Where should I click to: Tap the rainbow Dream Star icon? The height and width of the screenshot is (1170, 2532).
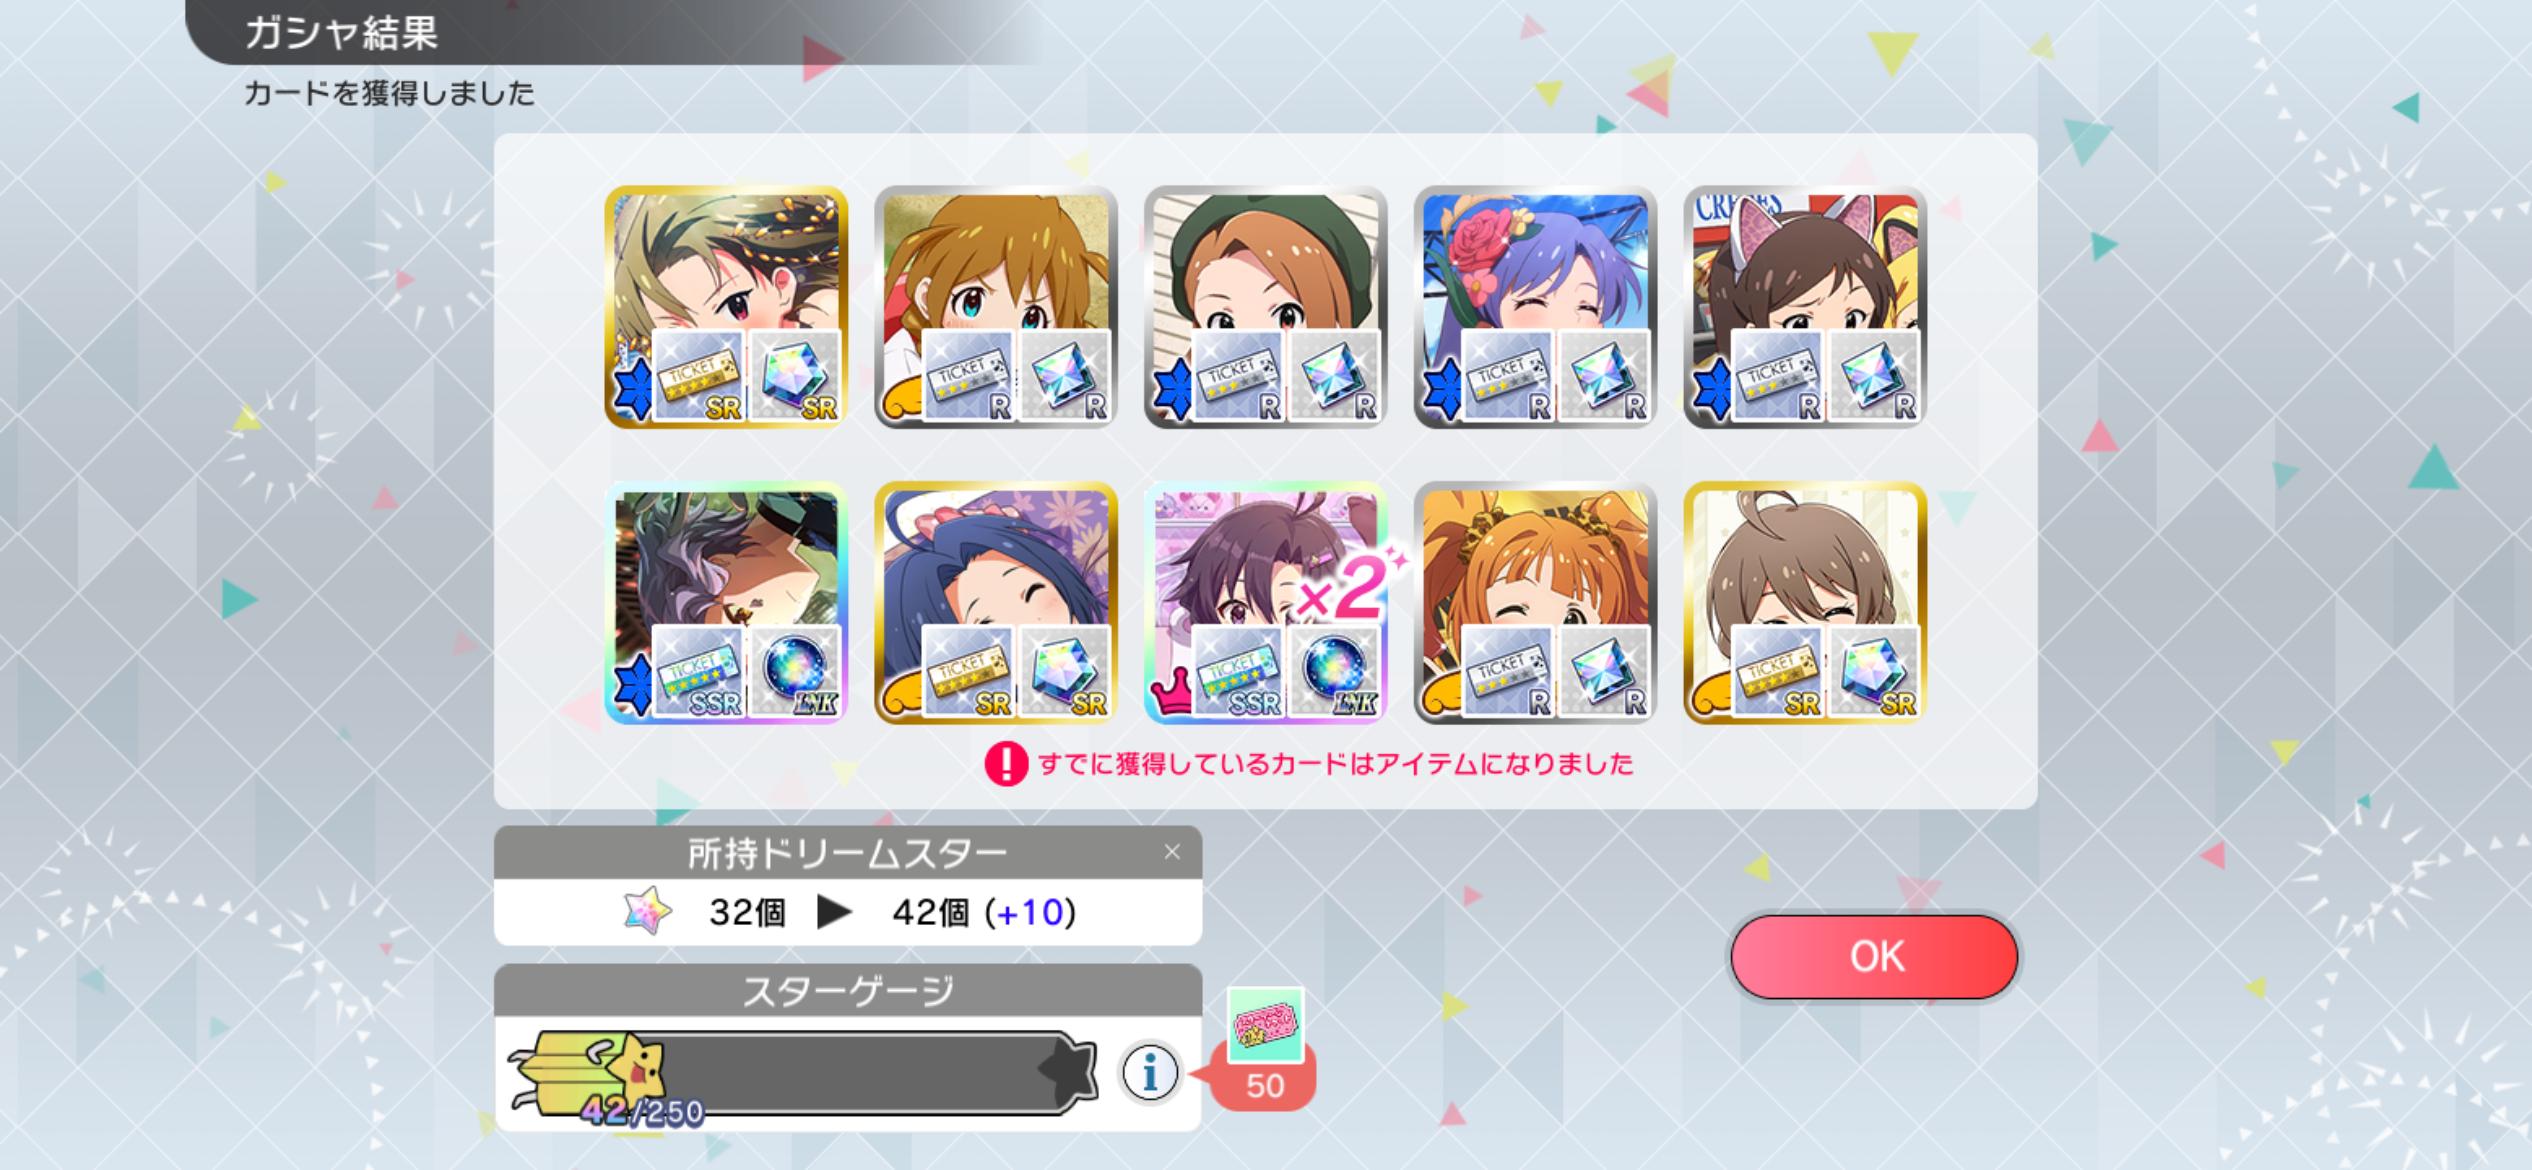[647, 911]
